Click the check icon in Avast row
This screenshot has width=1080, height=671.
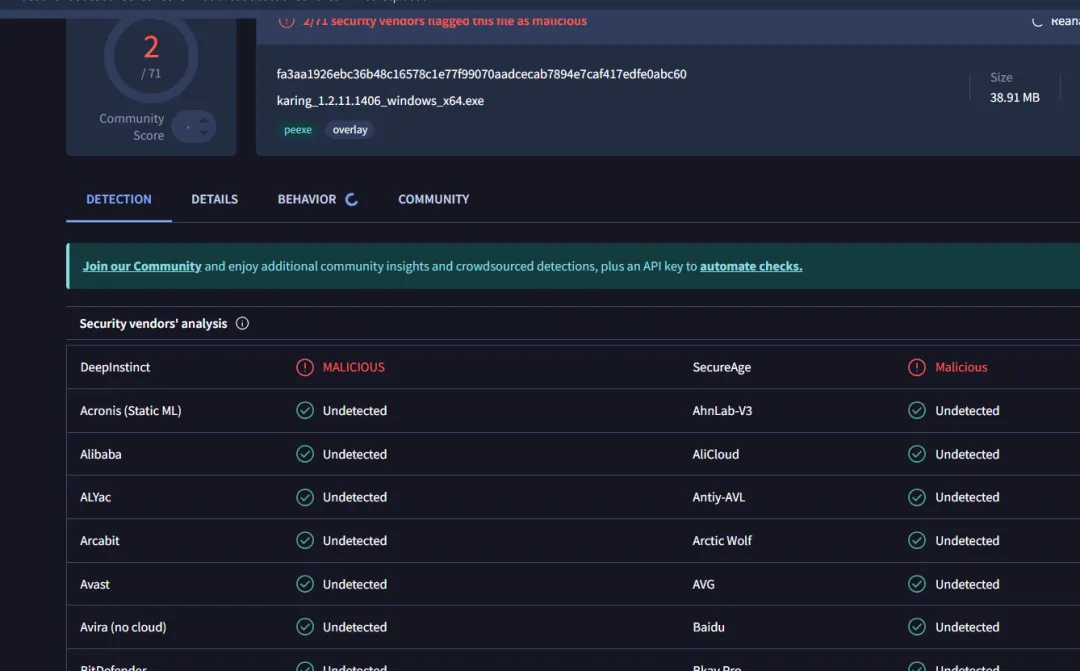point(304,584)
